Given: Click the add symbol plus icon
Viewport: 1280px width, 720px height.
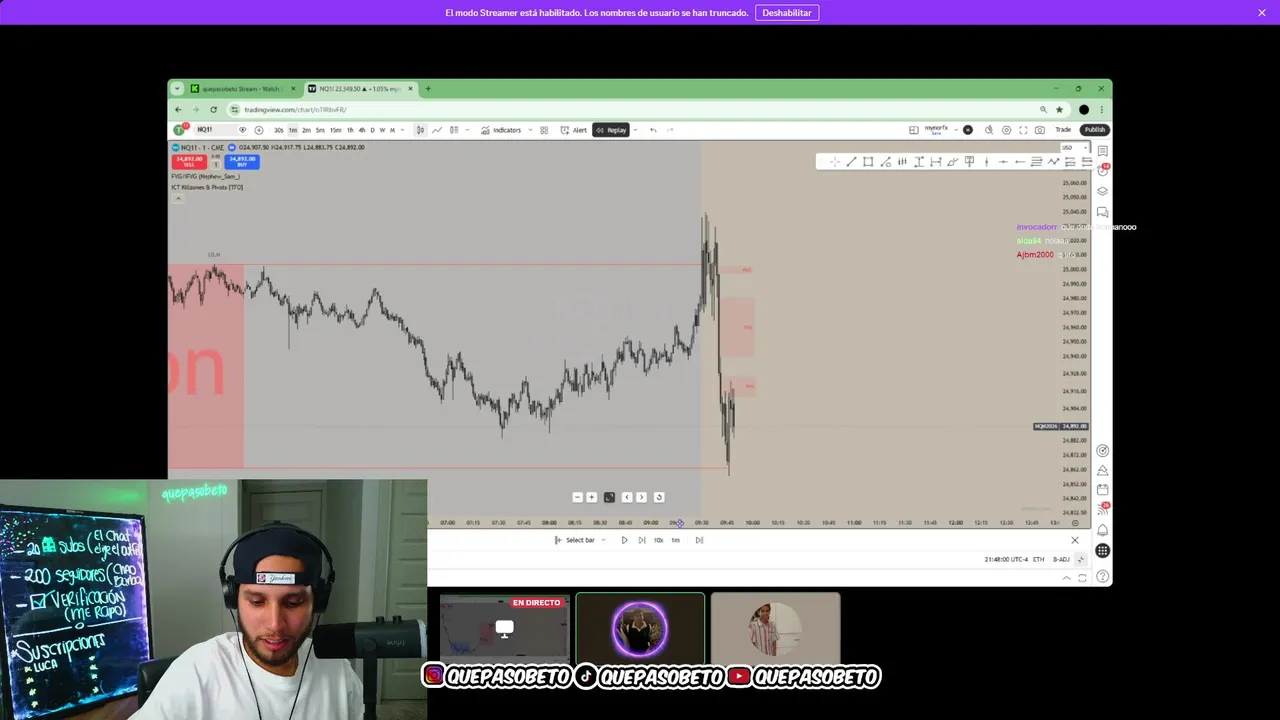Looking at the screenshot, I should [x=259, y=130].
